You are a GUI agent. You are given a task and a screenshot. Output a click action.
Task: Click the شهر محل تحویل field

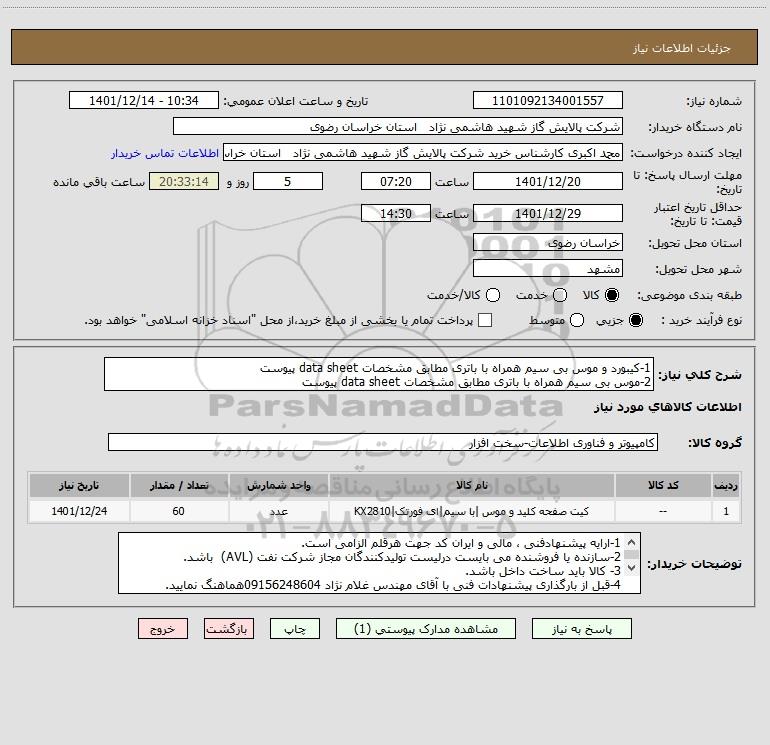click(546, 268)
